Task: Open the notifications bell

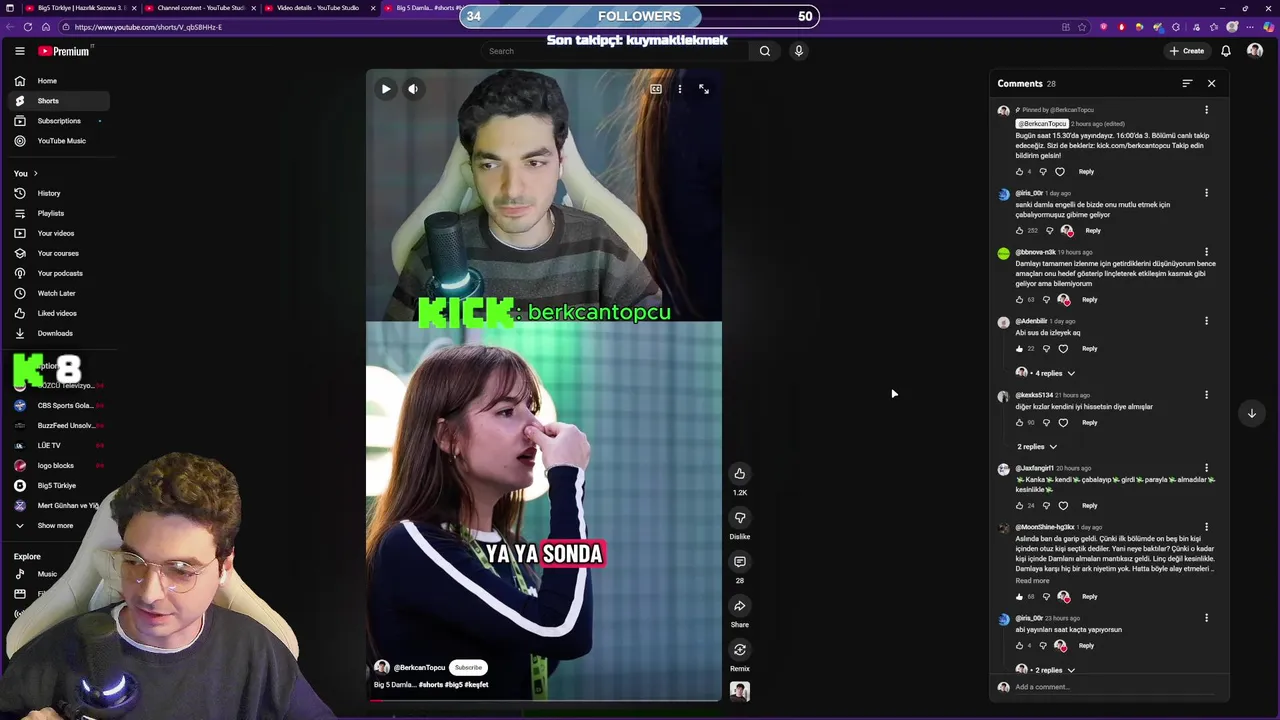Action: click(x=1226, y=51)
